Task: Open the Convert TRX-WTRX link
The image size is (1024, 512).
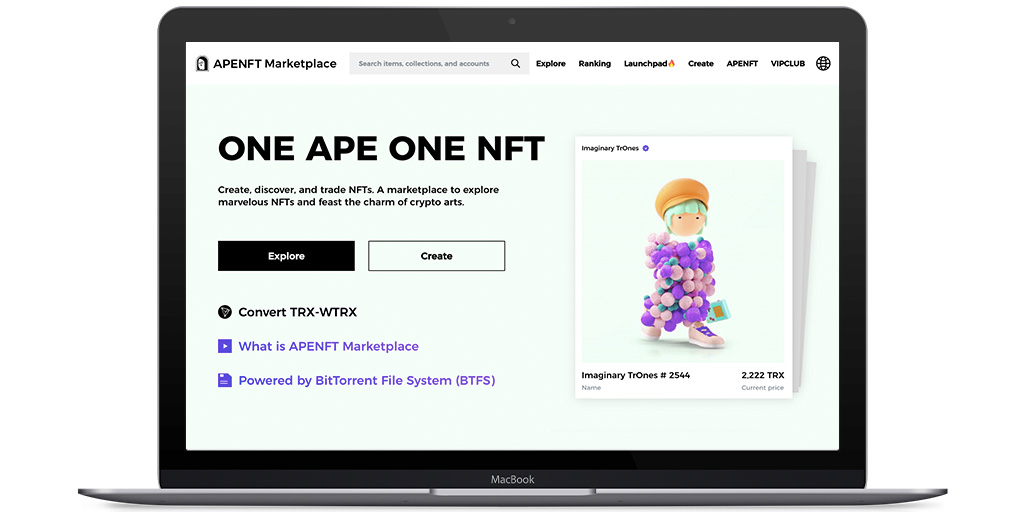Action: [x=297, y=312]
